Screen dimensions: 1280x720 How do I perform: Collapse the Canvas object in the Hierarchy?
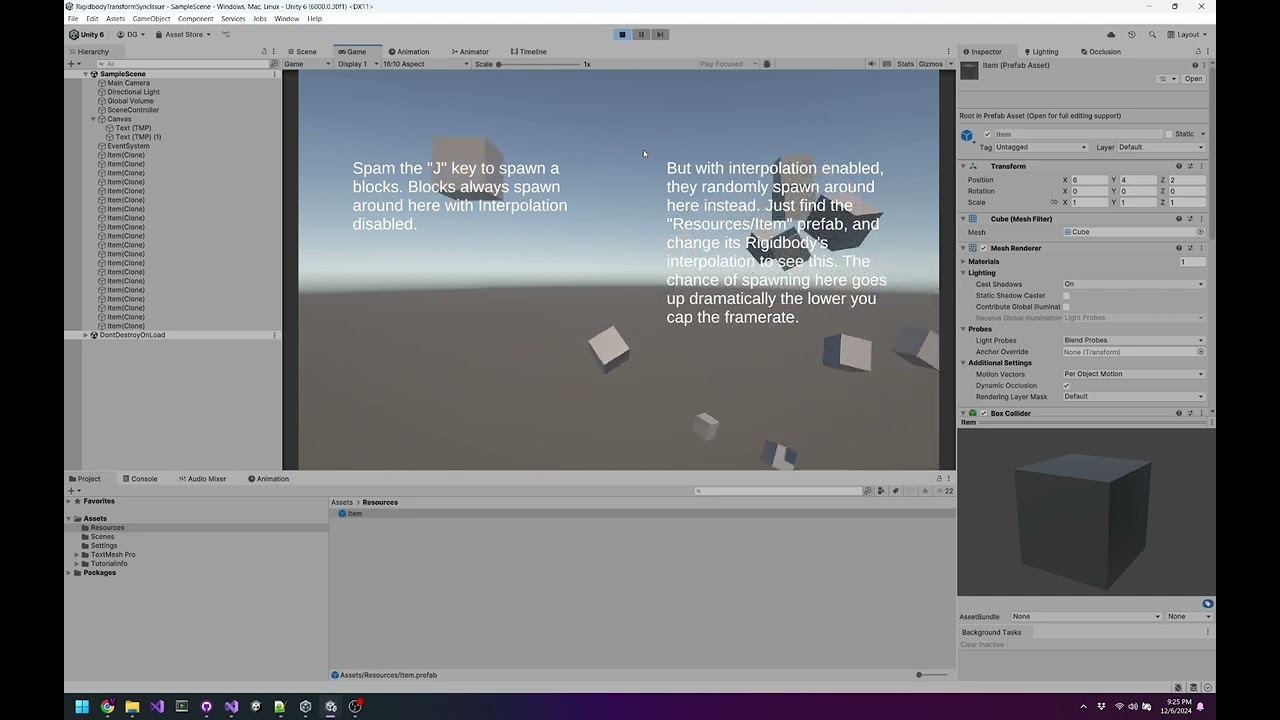[93, 118]
